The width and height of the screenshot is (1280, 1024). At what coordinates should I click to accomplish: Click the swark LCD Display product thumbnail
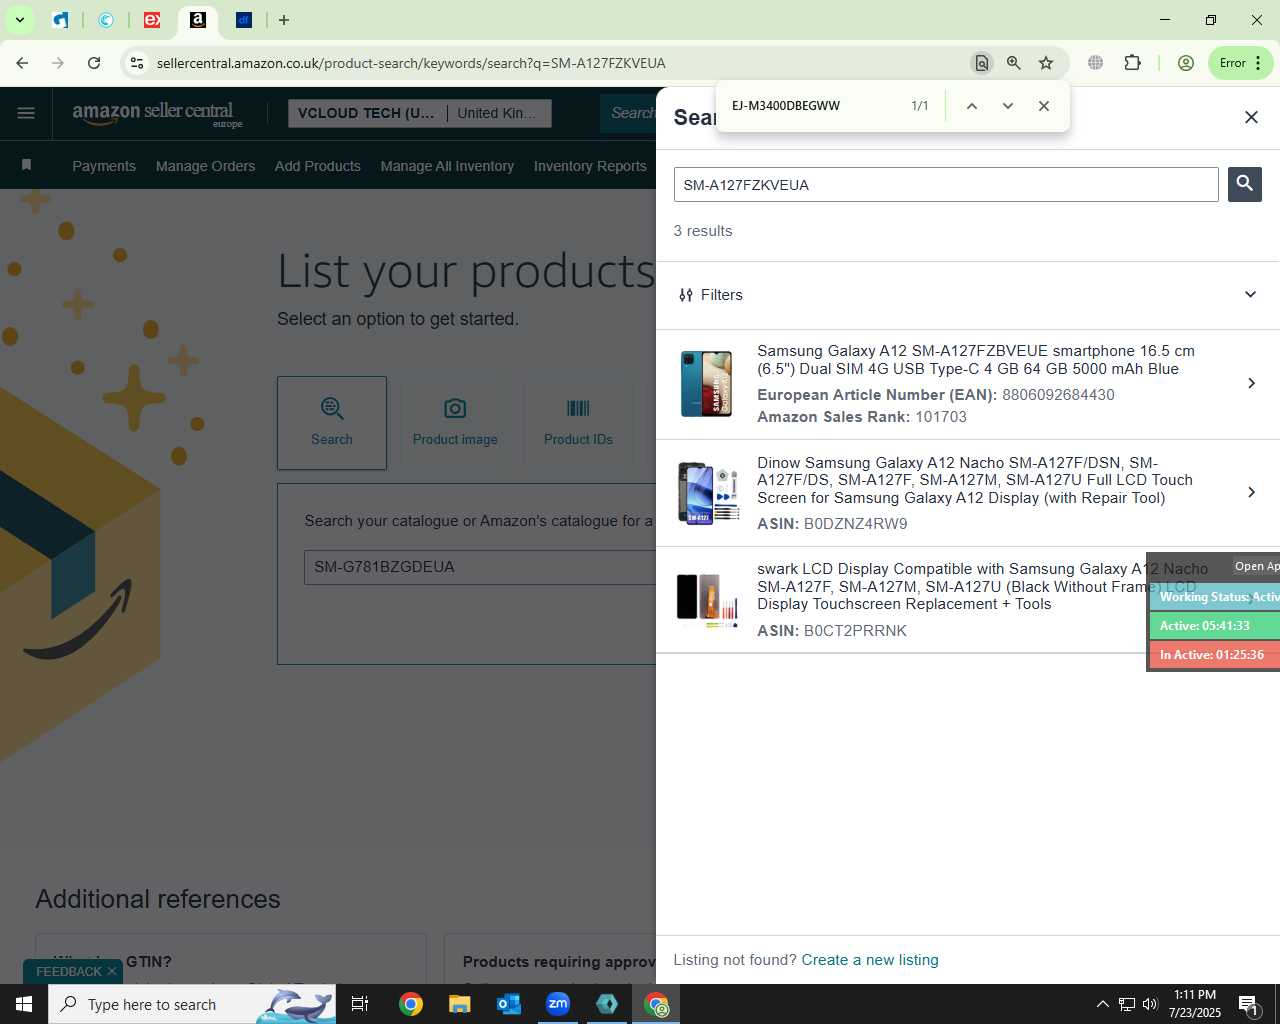point(707,599)
